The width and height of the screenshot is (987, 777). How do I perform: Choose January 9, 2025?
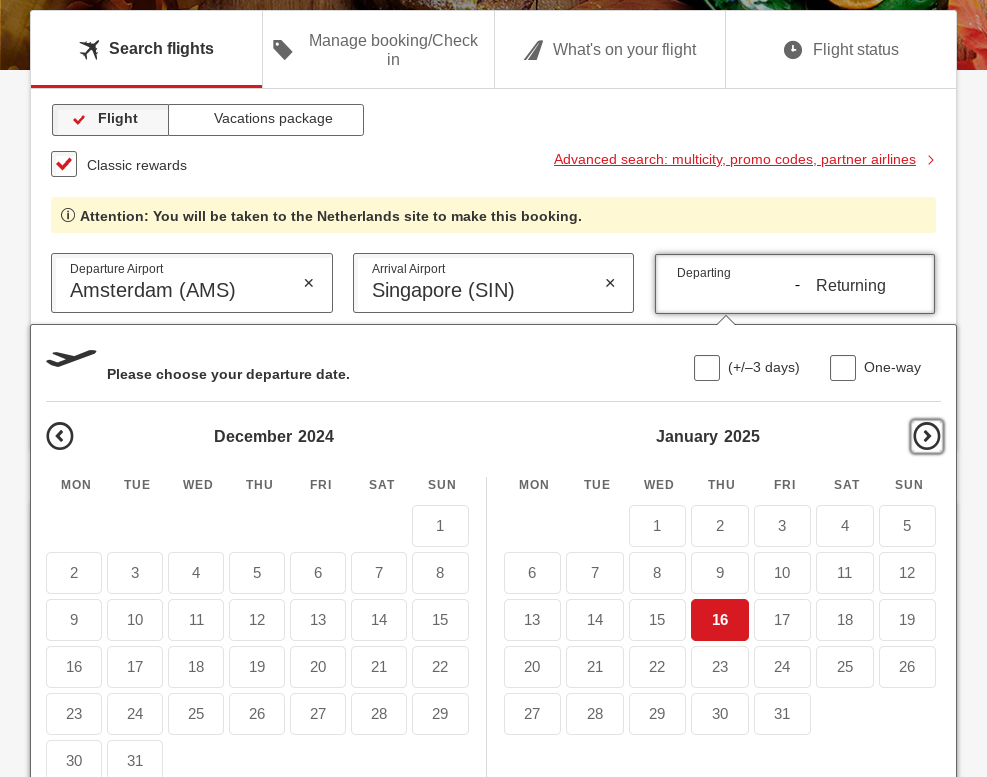[x=720, y=573]
